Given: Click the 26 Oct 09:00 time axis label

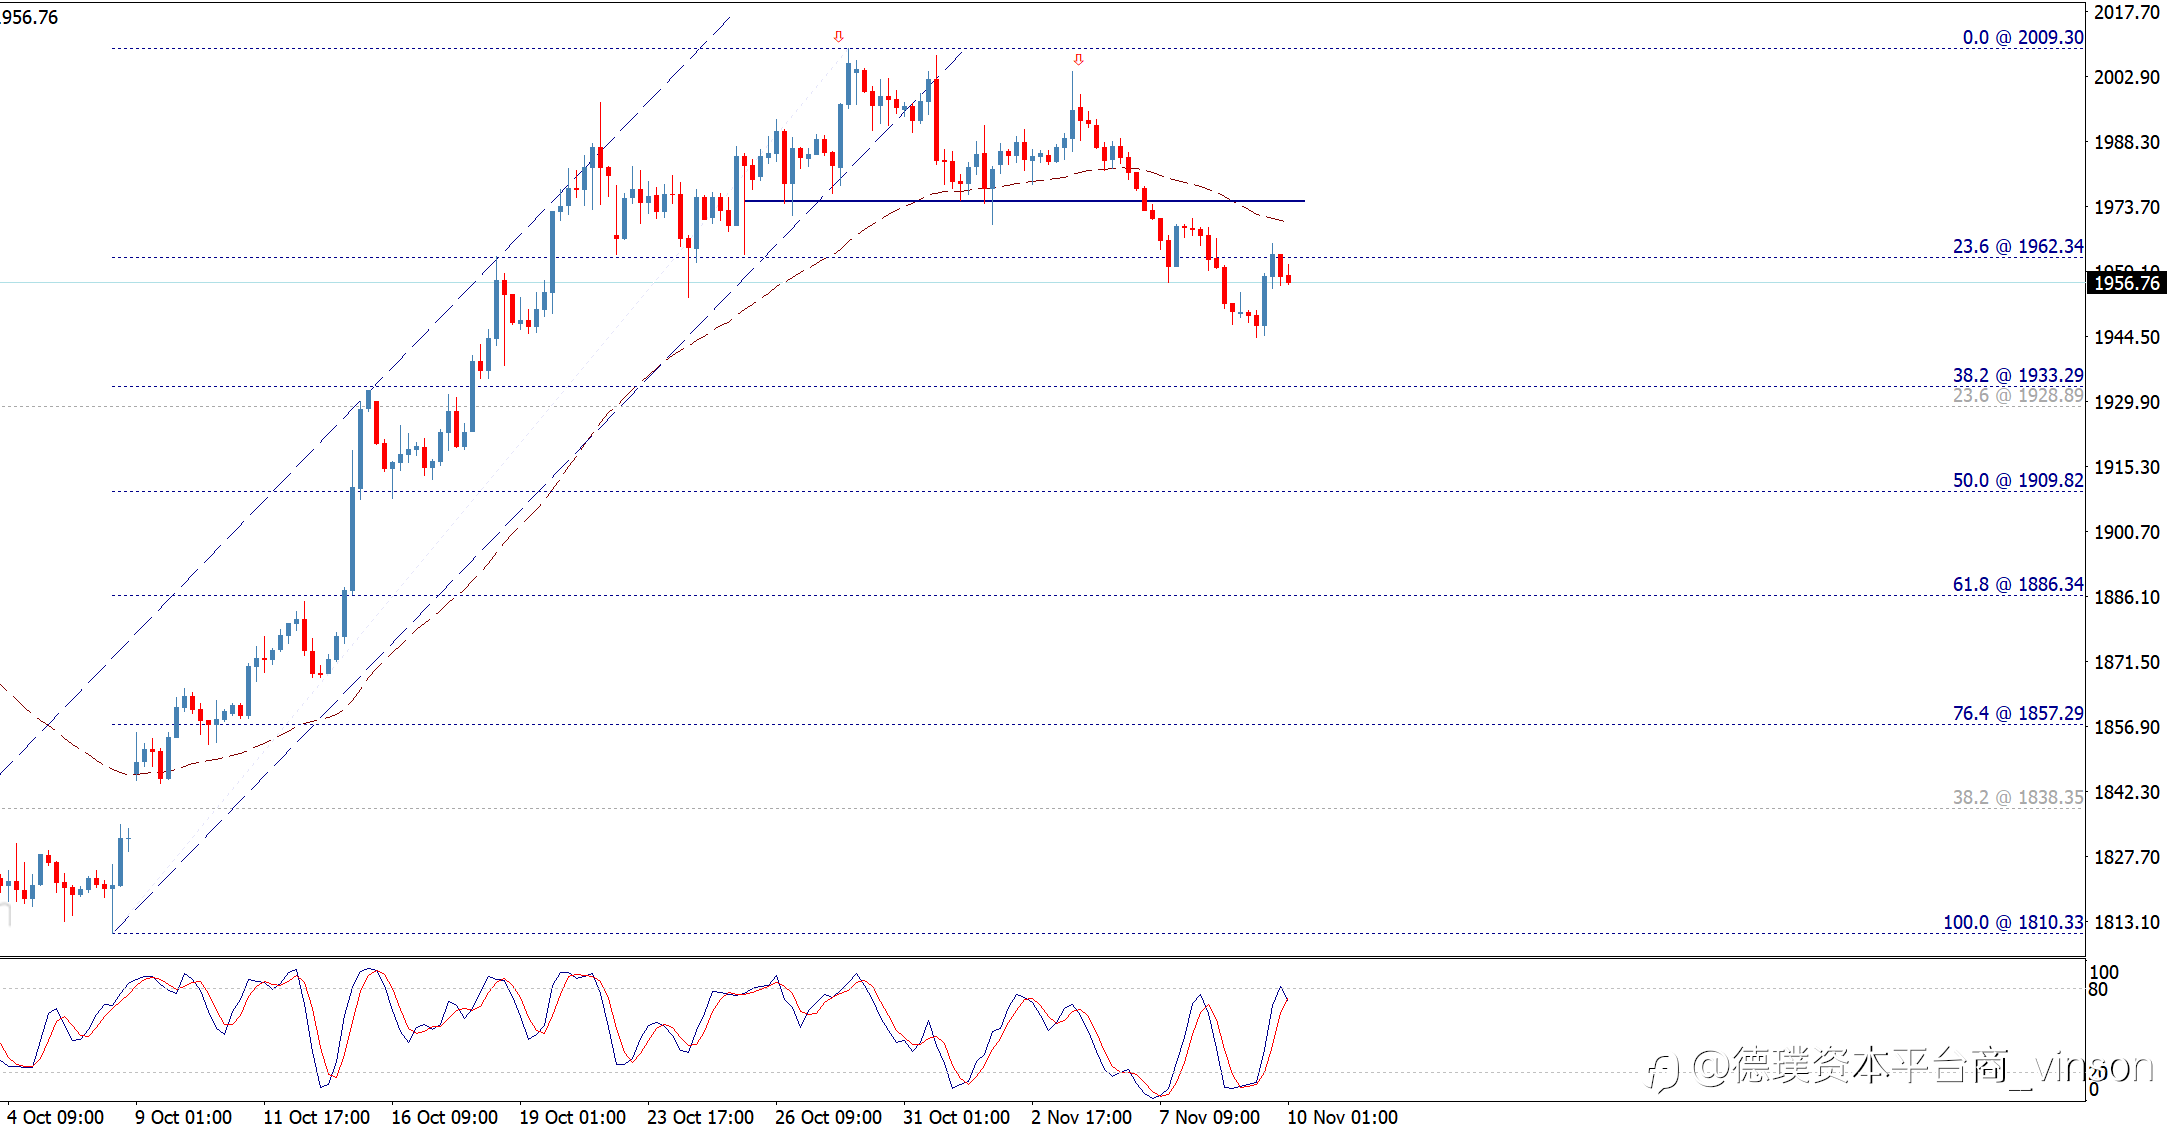Looking at the screenshot, I should 828,1117.
